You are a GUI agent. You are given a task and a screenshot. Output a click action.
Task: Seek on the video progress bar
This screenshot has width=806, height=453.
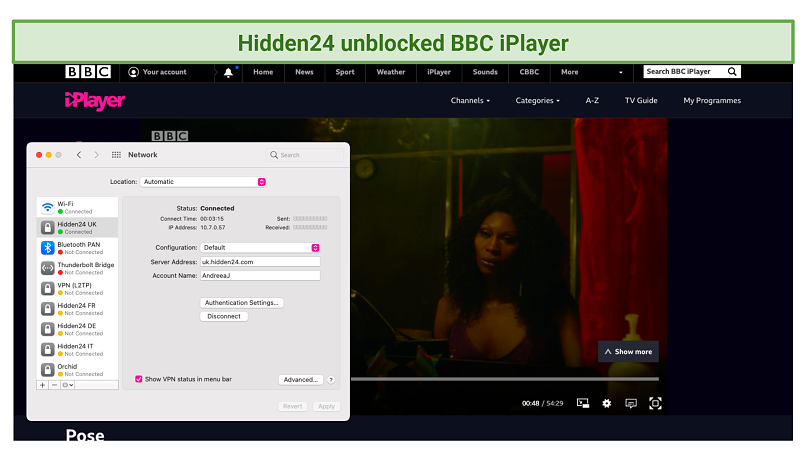(505, 379)
